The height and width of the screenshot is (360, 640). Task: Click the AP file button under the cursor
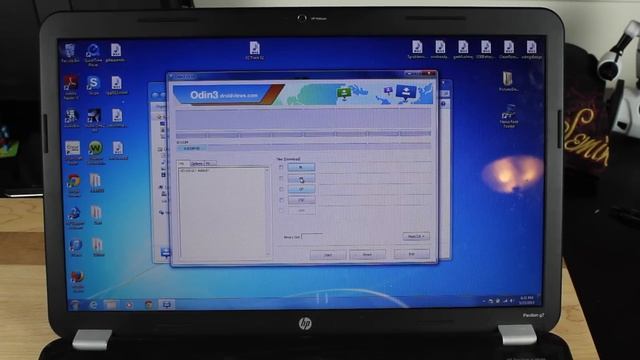click(x=301, y=178)
